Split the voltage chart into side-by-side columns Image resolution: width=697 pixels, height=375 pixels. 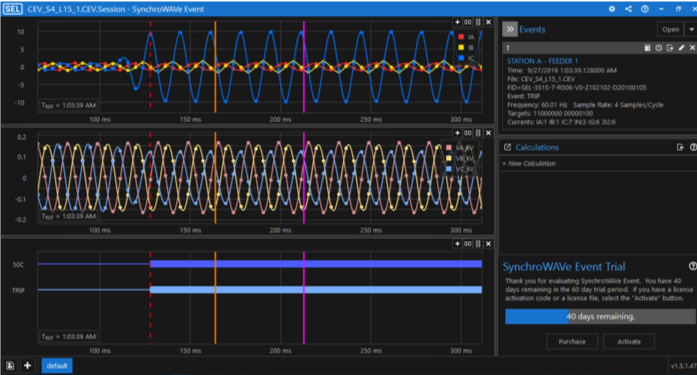468,133
